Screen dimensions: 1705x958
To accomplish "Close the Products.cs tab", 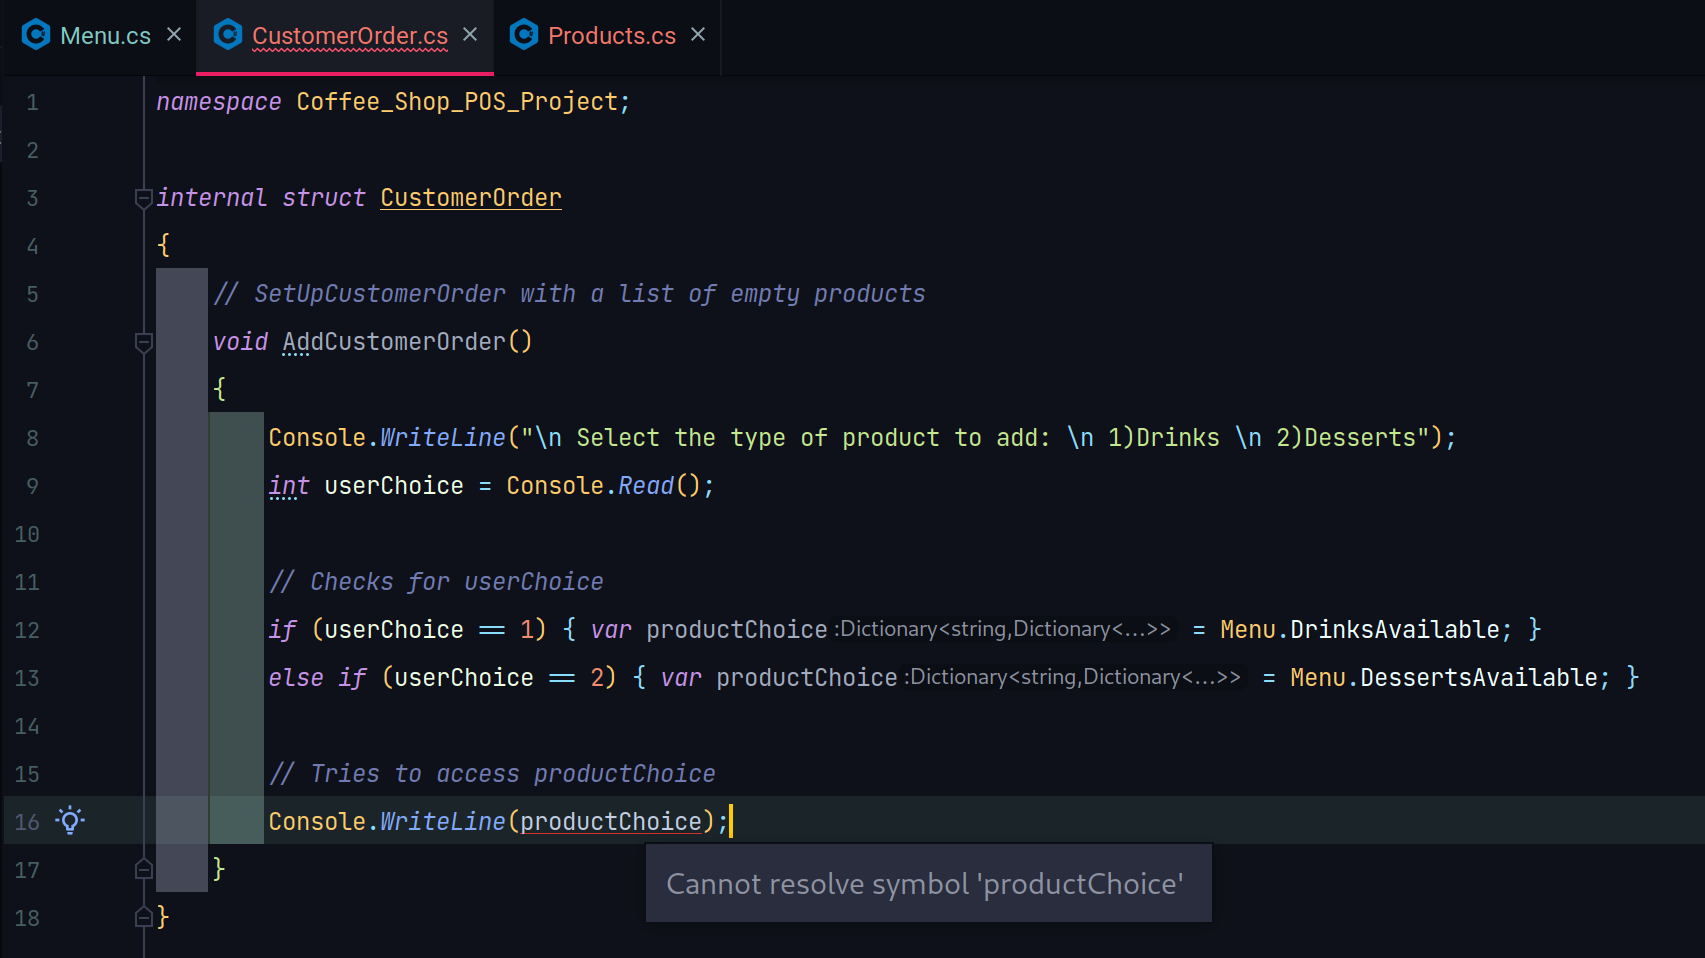I will click(698, 35).
